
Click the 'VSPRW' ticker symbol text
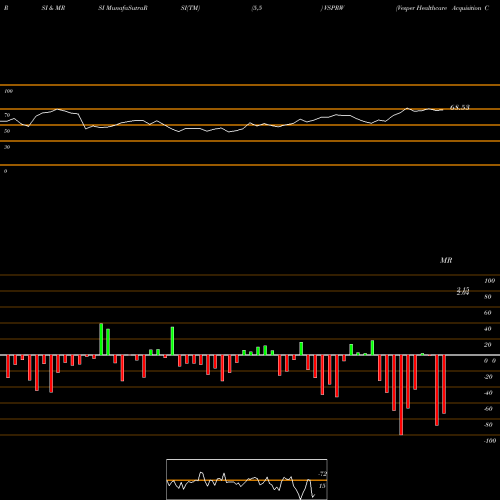333,8
